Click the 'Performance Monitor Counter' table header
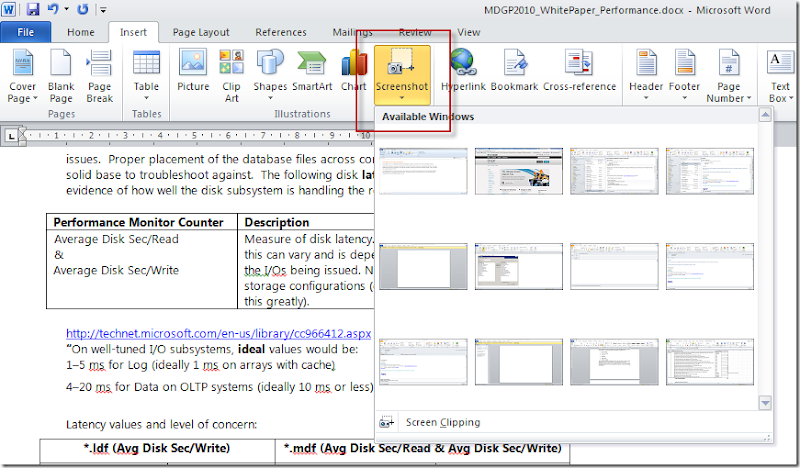This screenshot has height=468, width=800. (x=138, y=223)
